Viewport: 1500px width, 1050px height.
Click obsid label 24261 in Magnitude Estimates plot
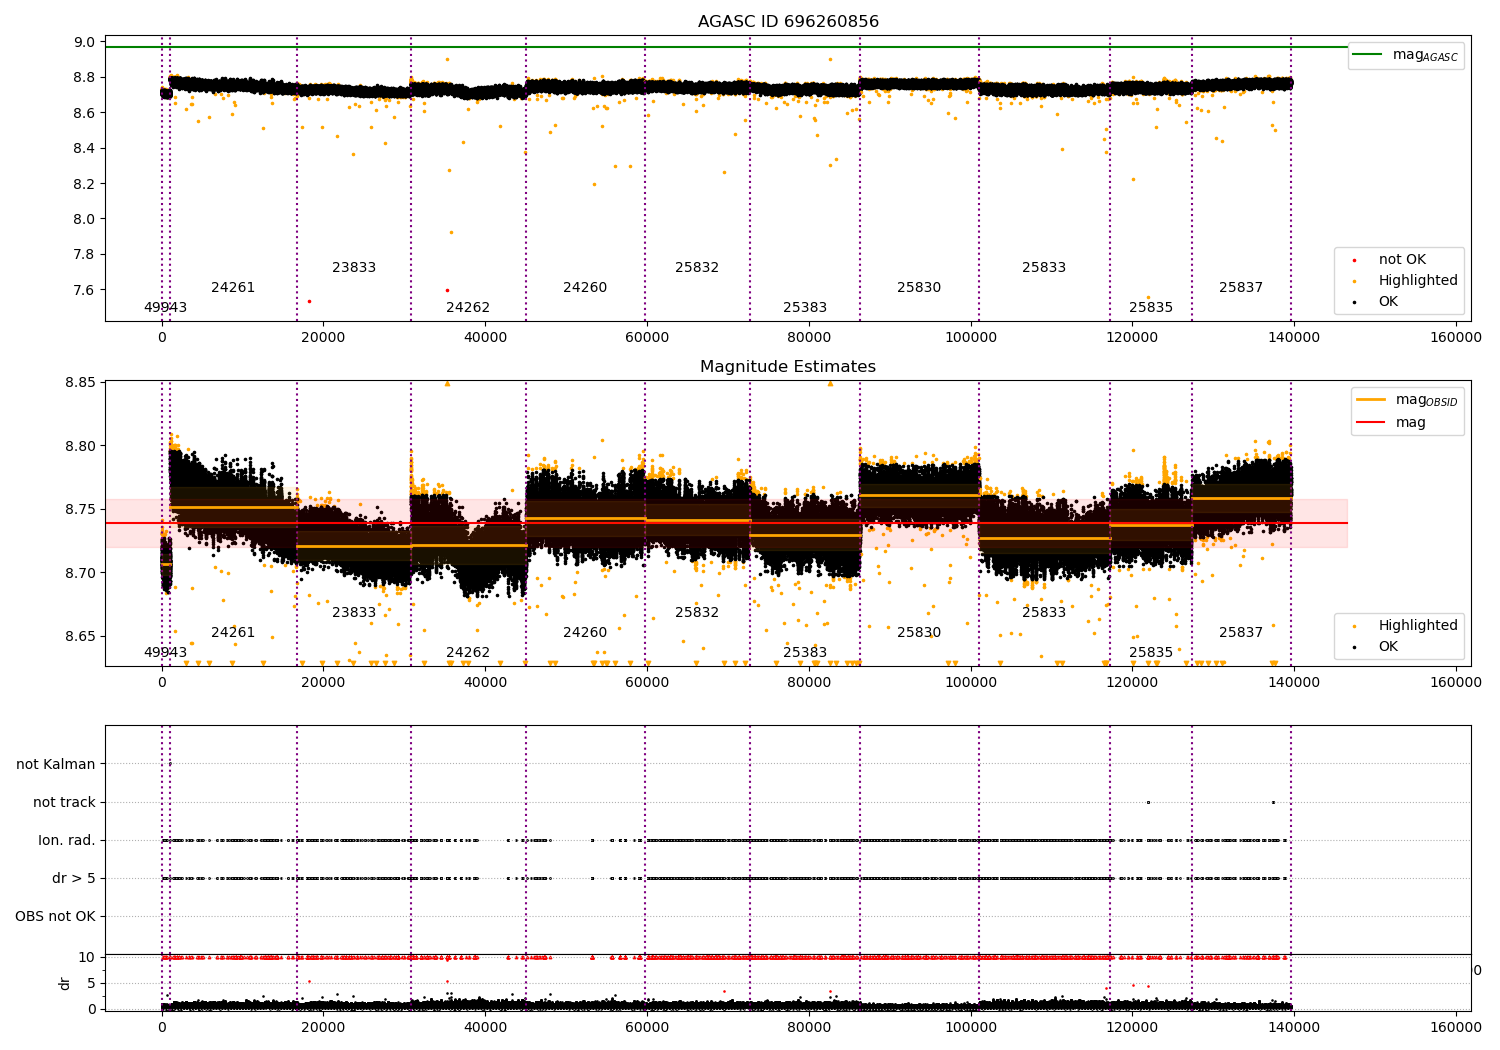[x=233, y=632]
